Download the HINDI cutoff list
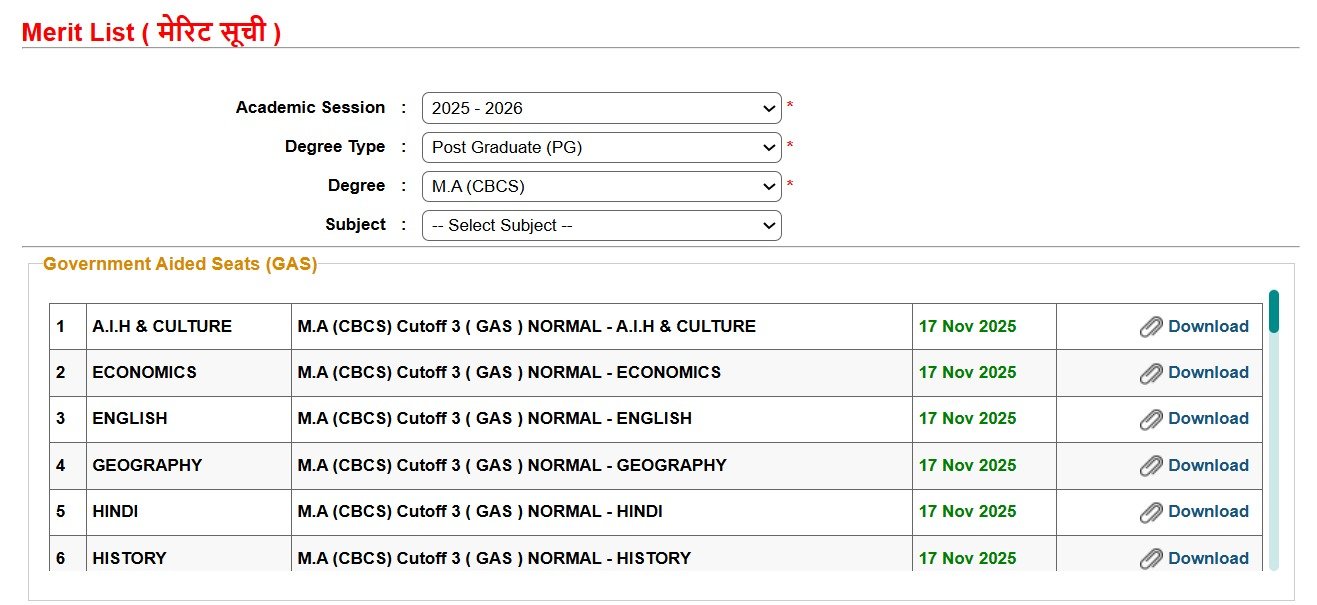Screen dimensions: 1317x605 [1208, 511]
